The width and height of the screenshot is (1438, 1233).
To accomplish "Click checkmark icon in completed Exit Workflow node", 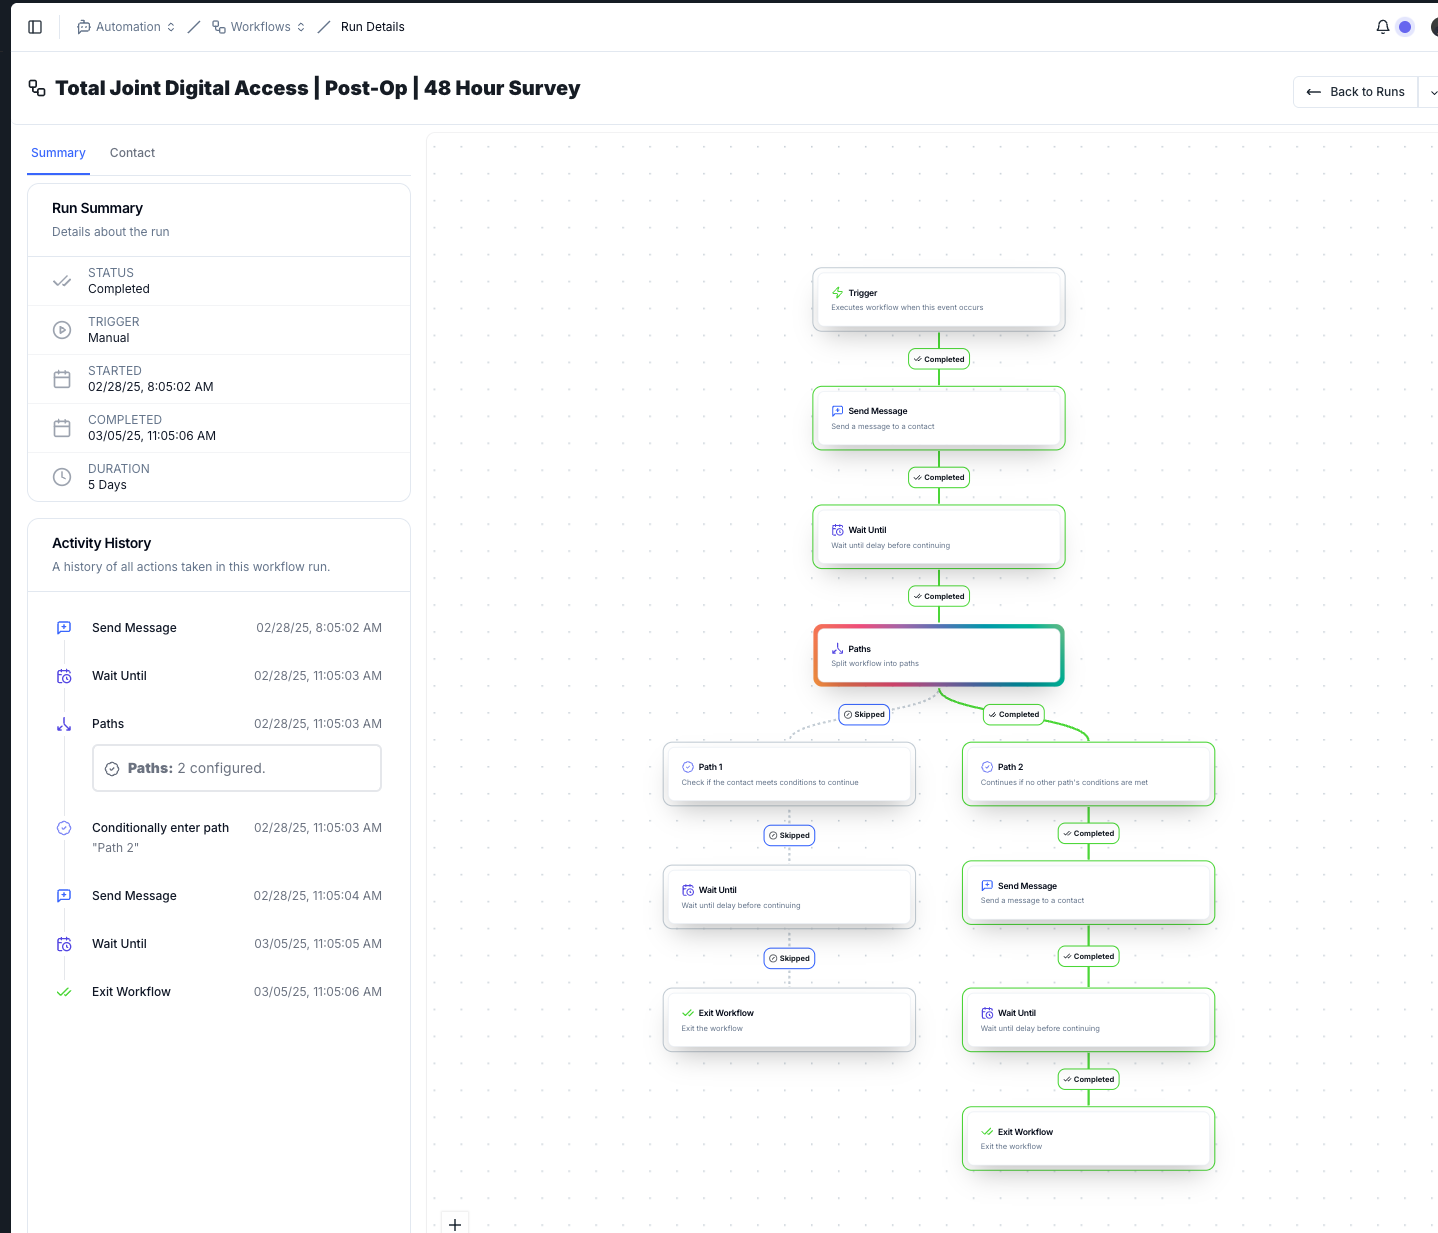I will (987, 1132).
